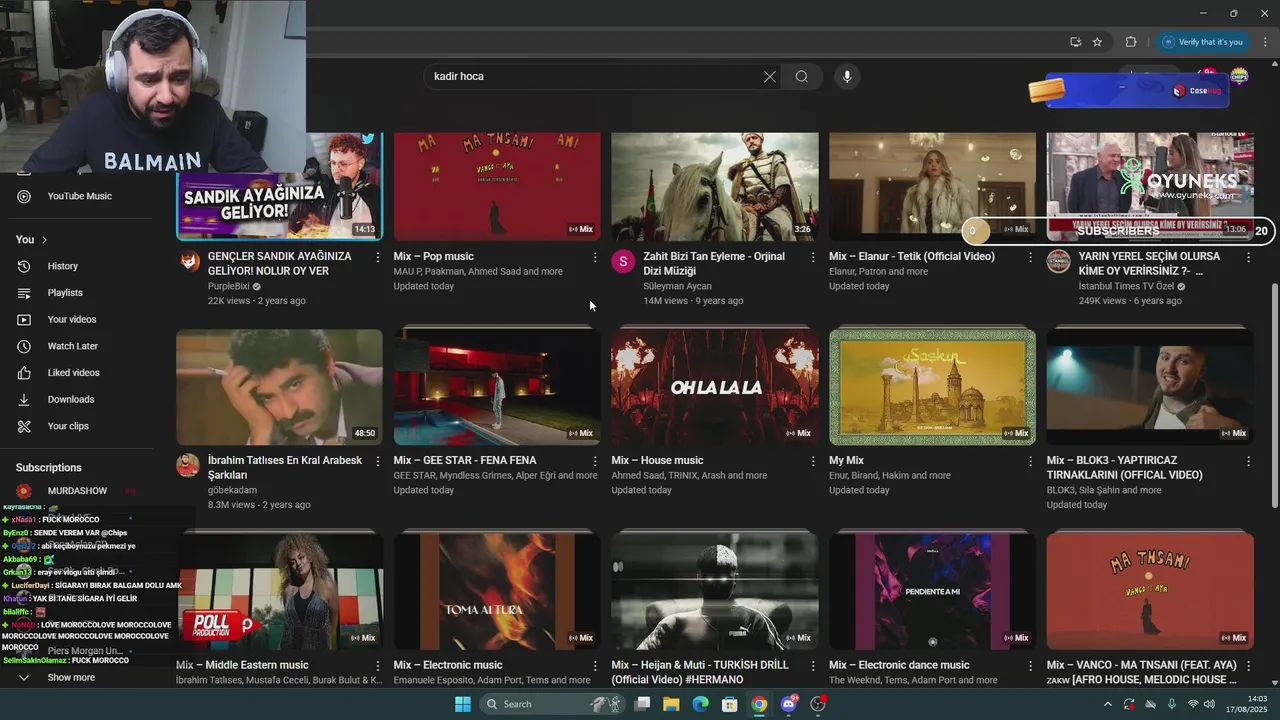The image size is (1280, 720).
Task: Open göbekadam channel avatar
Action: point(188,465)
